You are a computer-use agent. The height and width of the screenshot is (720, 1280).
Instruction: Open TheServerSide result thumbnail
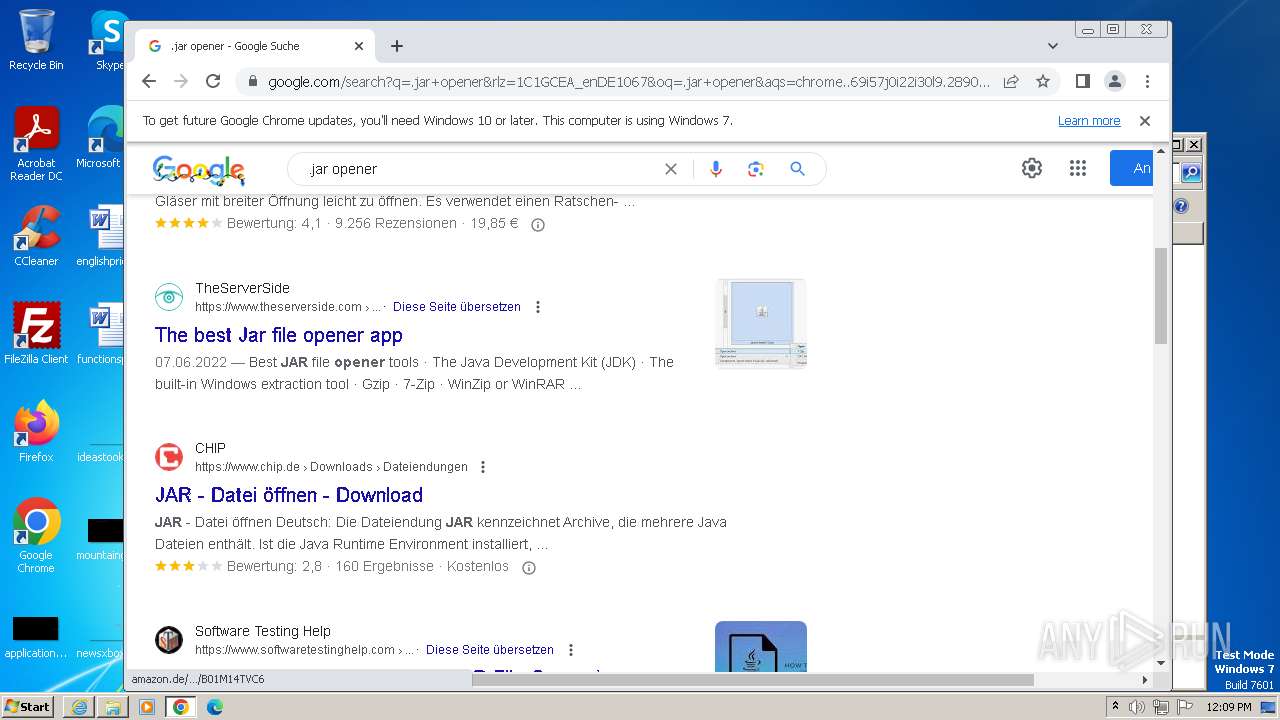tap(761, 324)
